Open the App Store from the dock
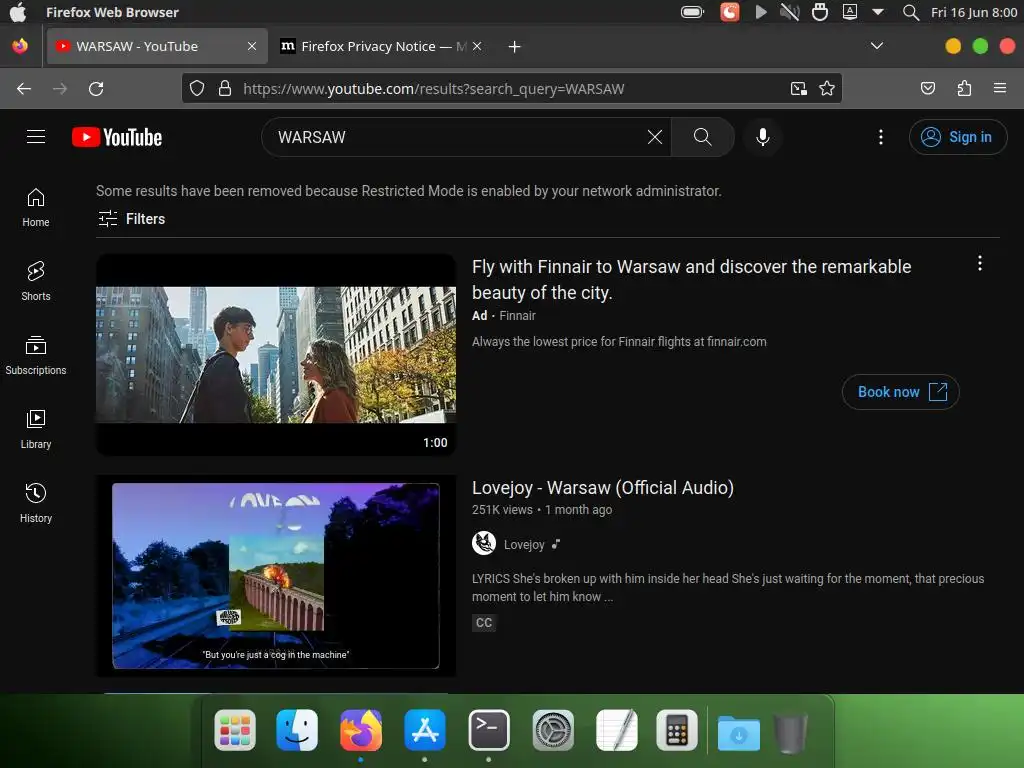The height and width of the screenshot is (768, 1024). [x=424, y=730]
